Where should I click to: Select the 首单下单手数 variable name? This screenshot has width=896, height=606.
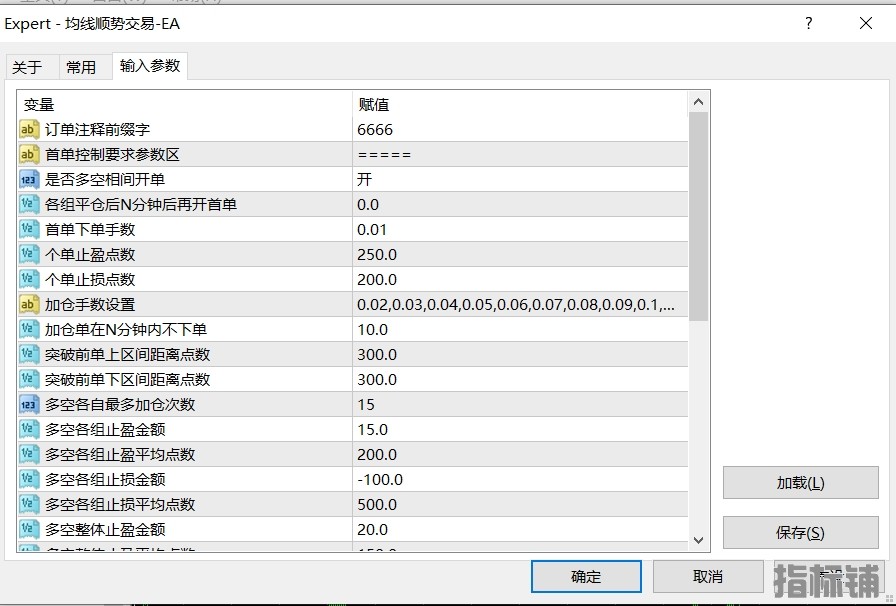90,229
